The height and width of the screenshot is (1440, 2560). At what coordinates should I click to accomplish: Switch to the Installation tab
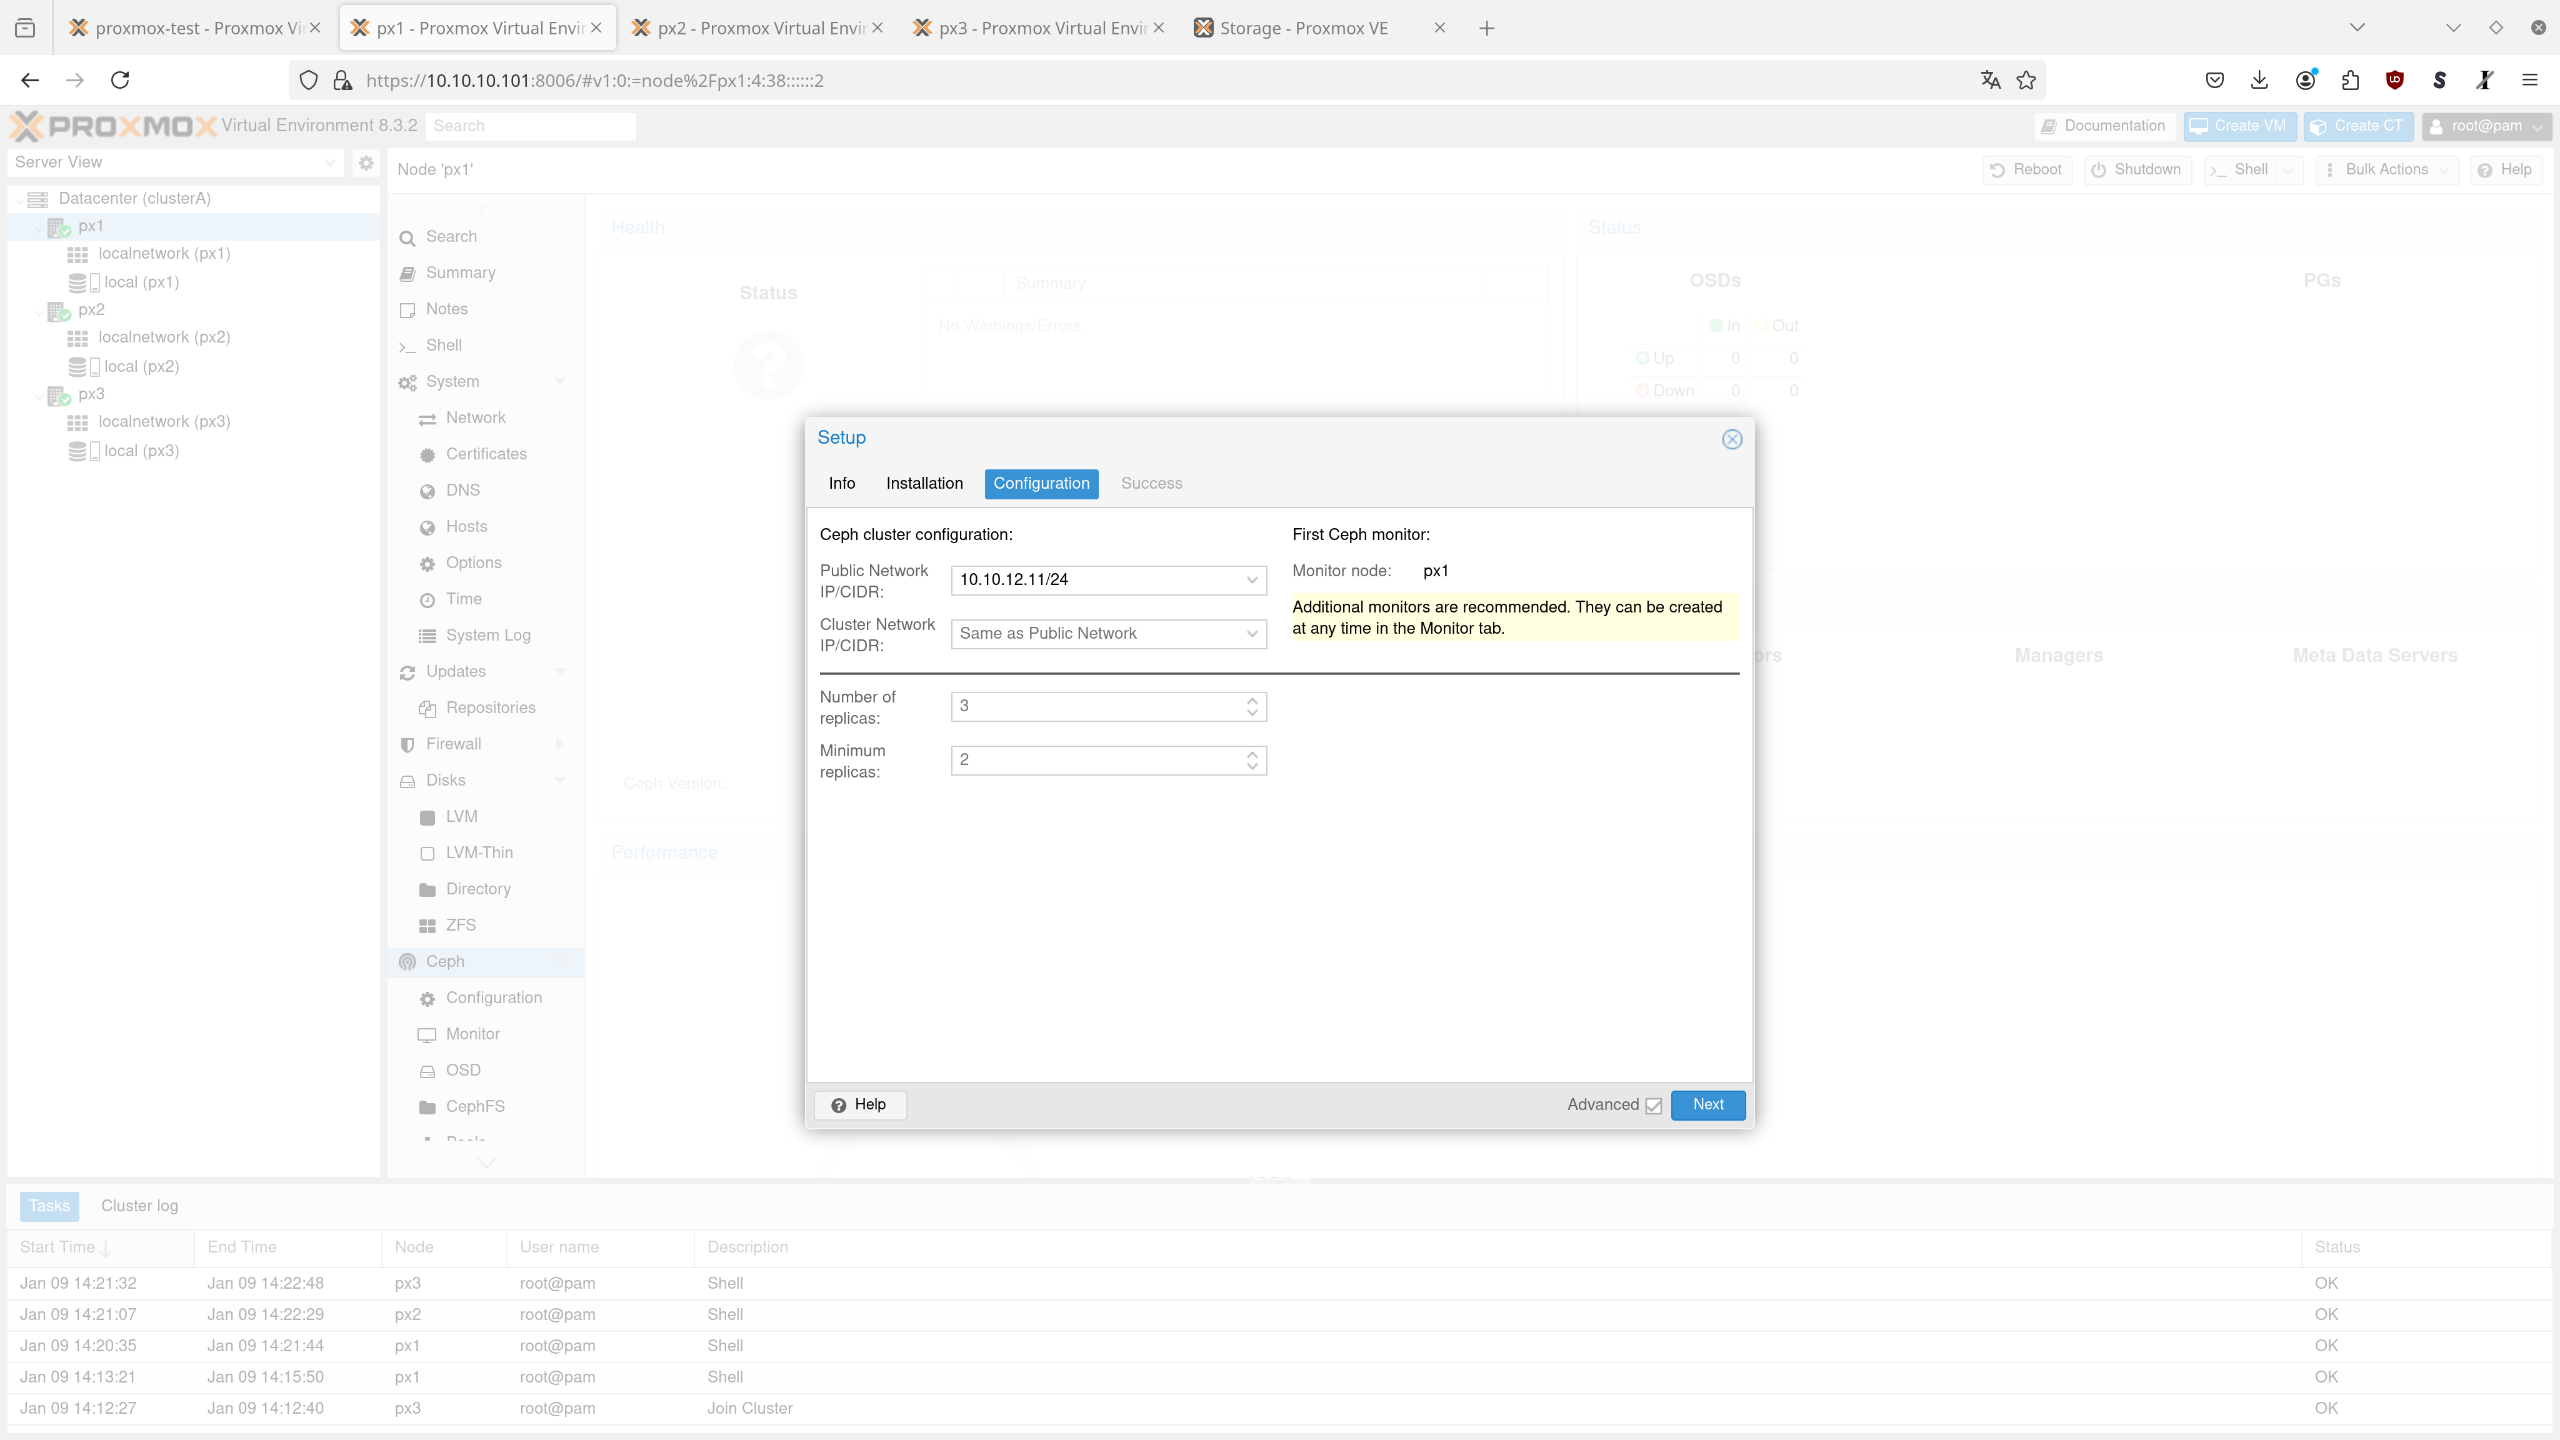click(924, 484)
